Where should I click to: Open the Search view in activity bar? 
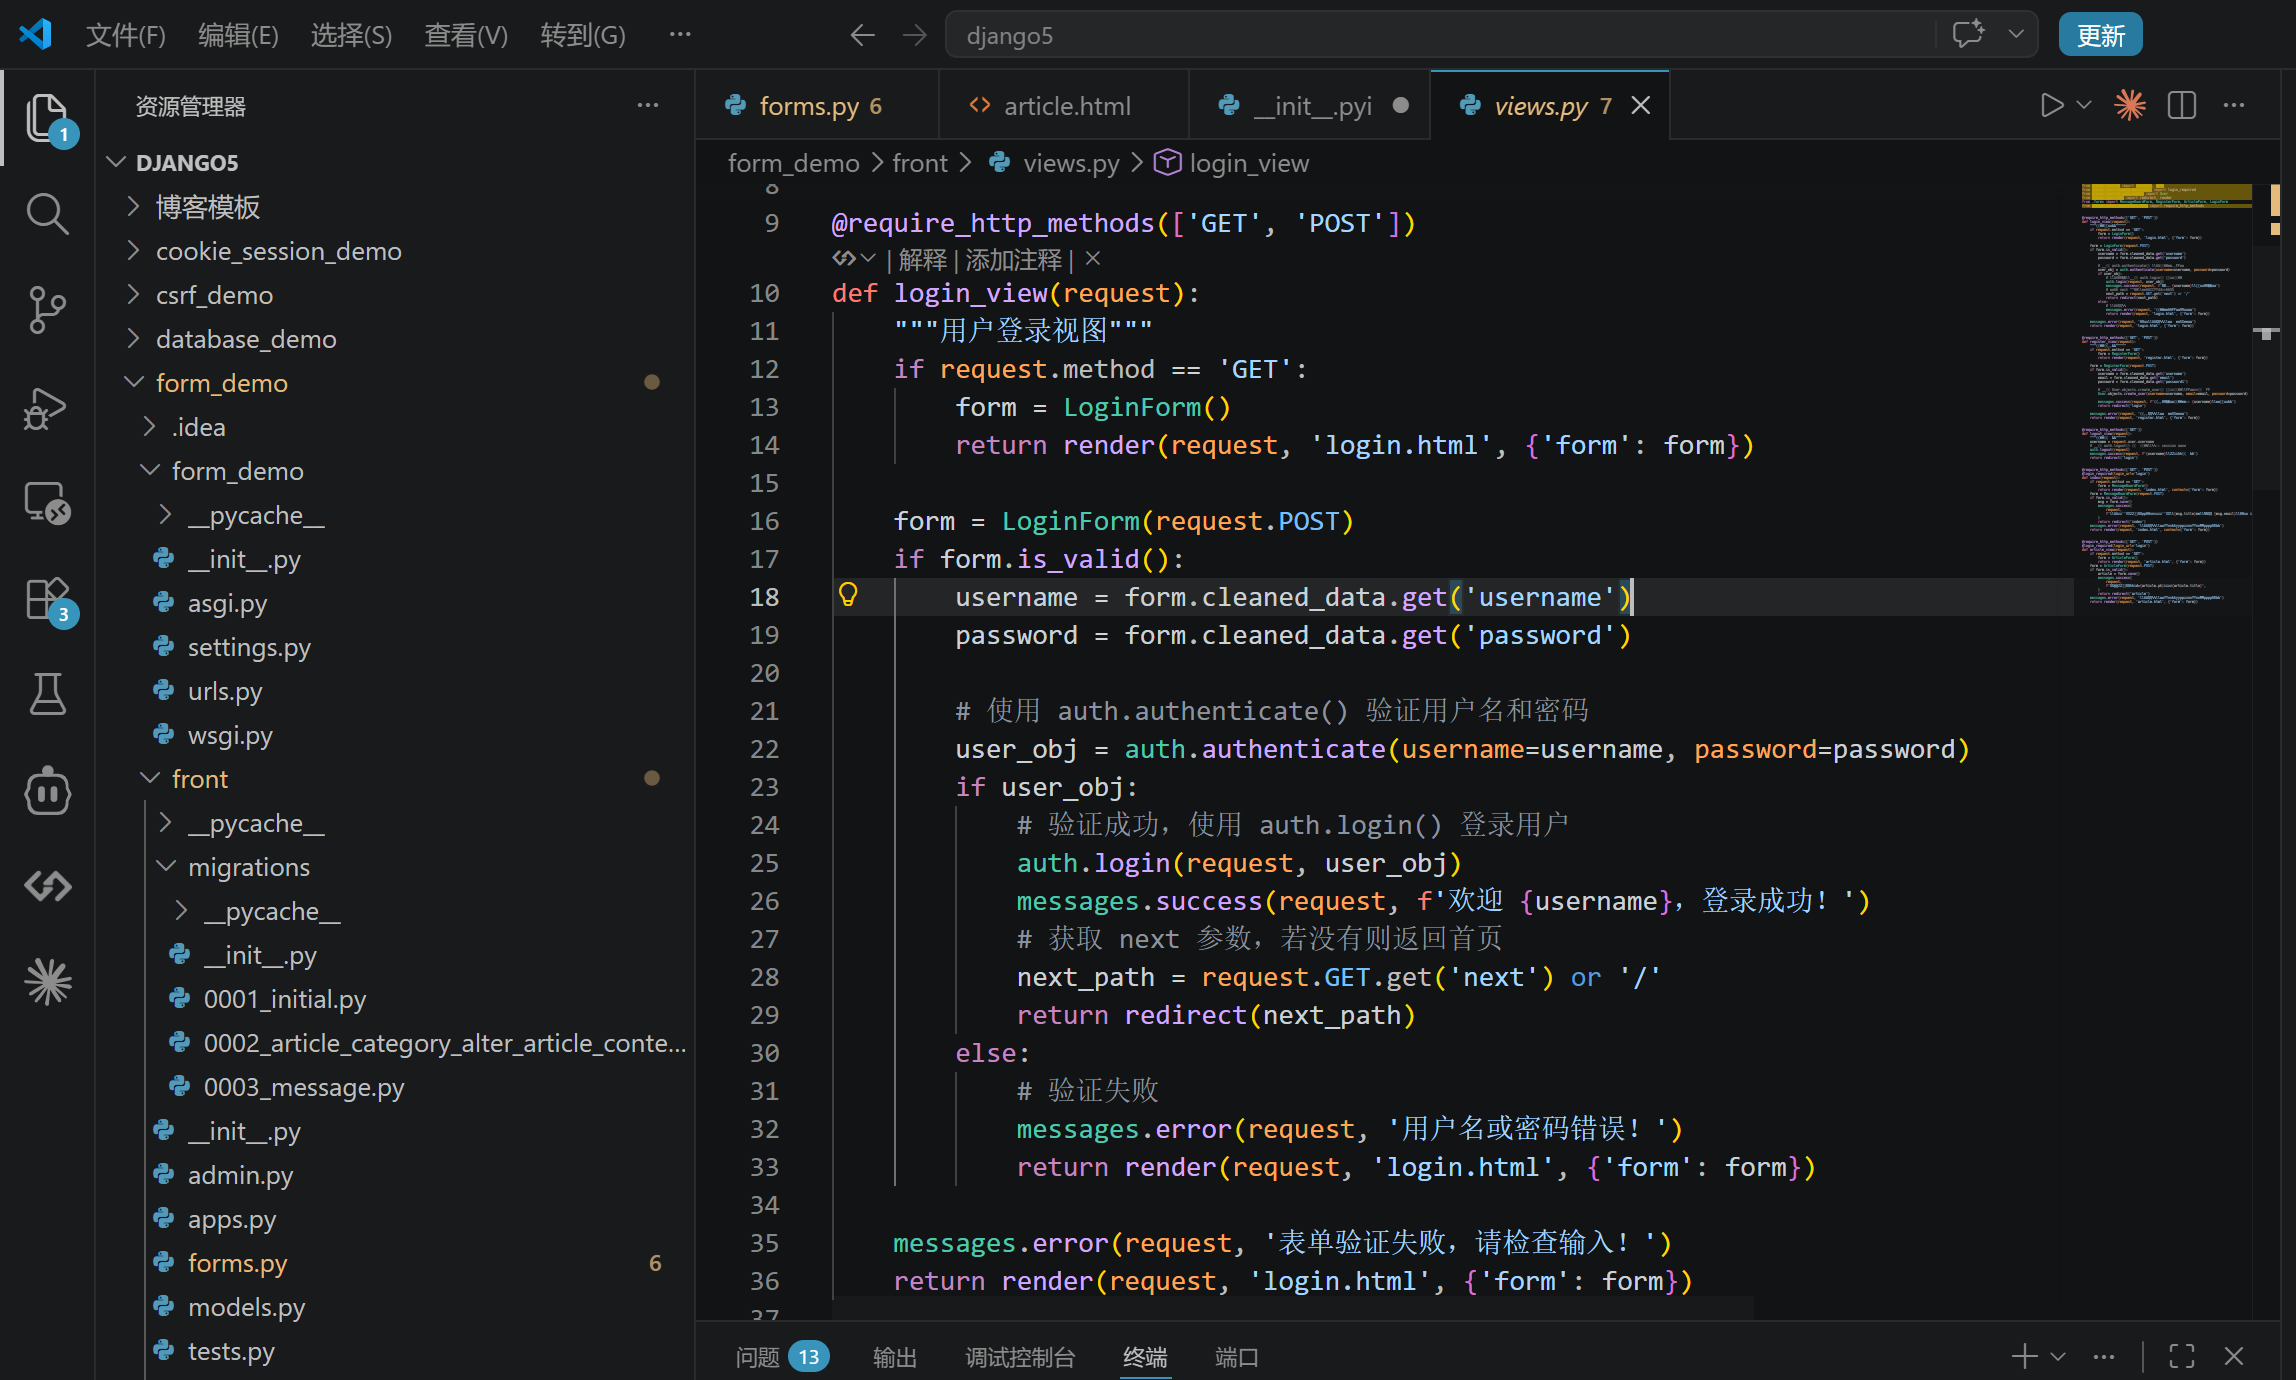click(47, 214)
